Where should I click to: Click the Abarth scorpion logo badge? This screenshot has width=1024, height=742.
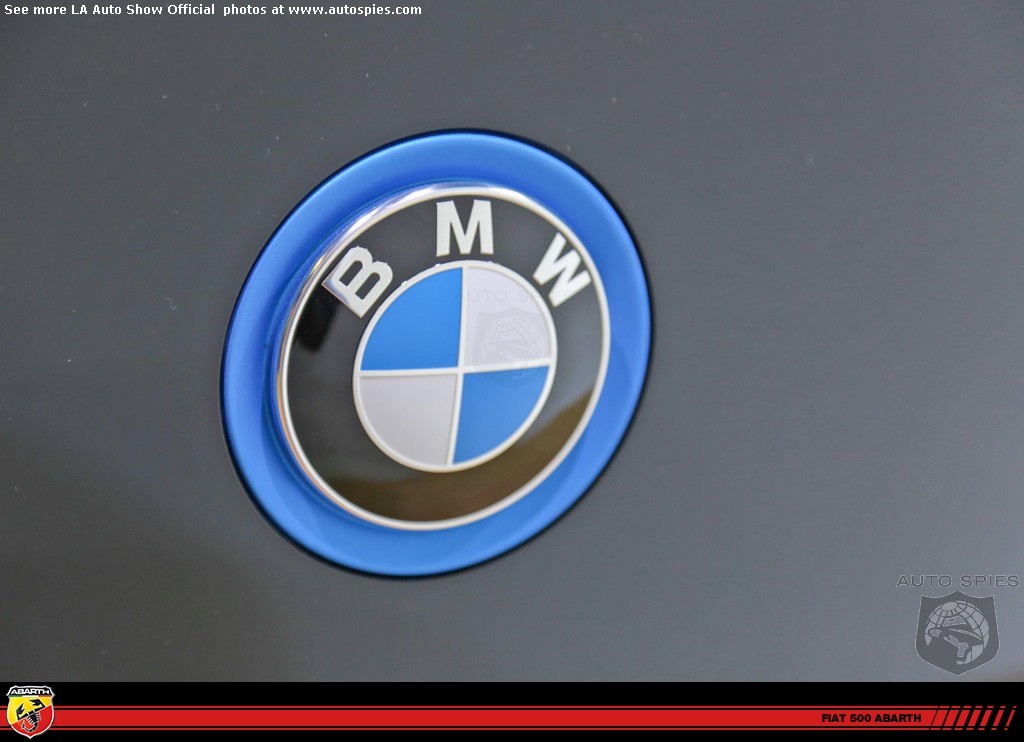click(x=29, y=711)
